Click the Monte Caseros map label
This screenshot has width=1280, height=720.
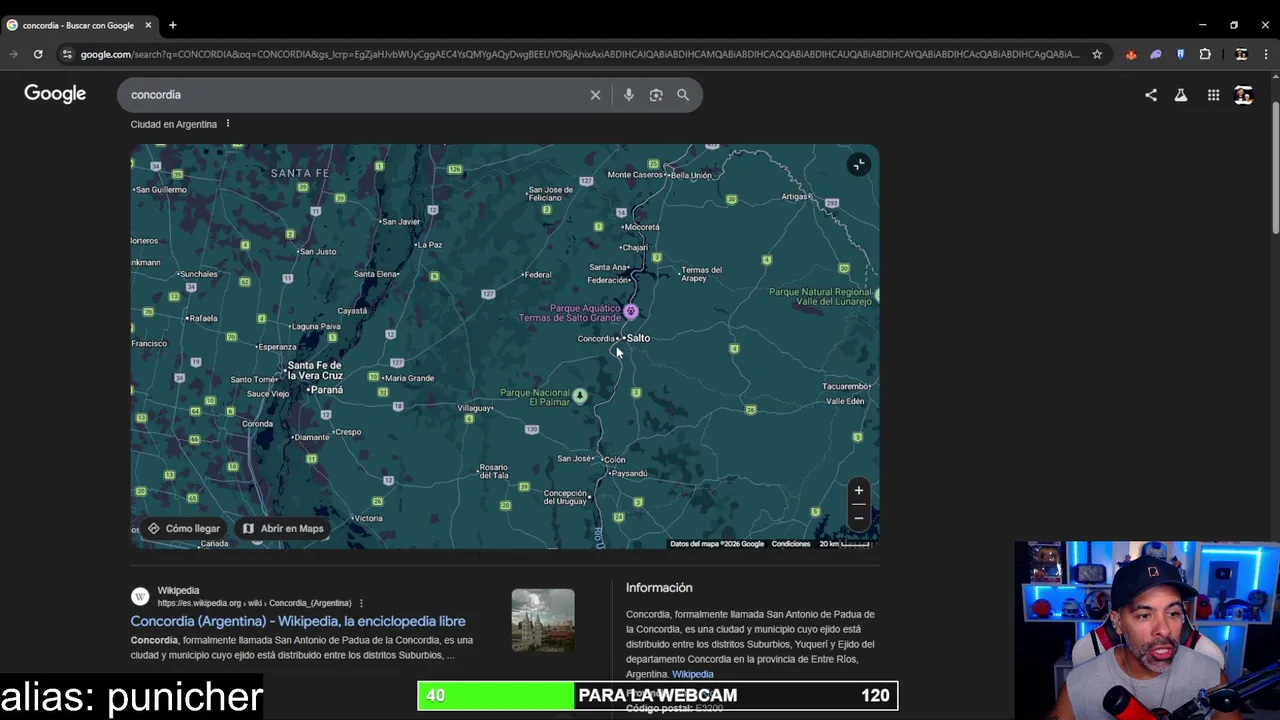635,175
